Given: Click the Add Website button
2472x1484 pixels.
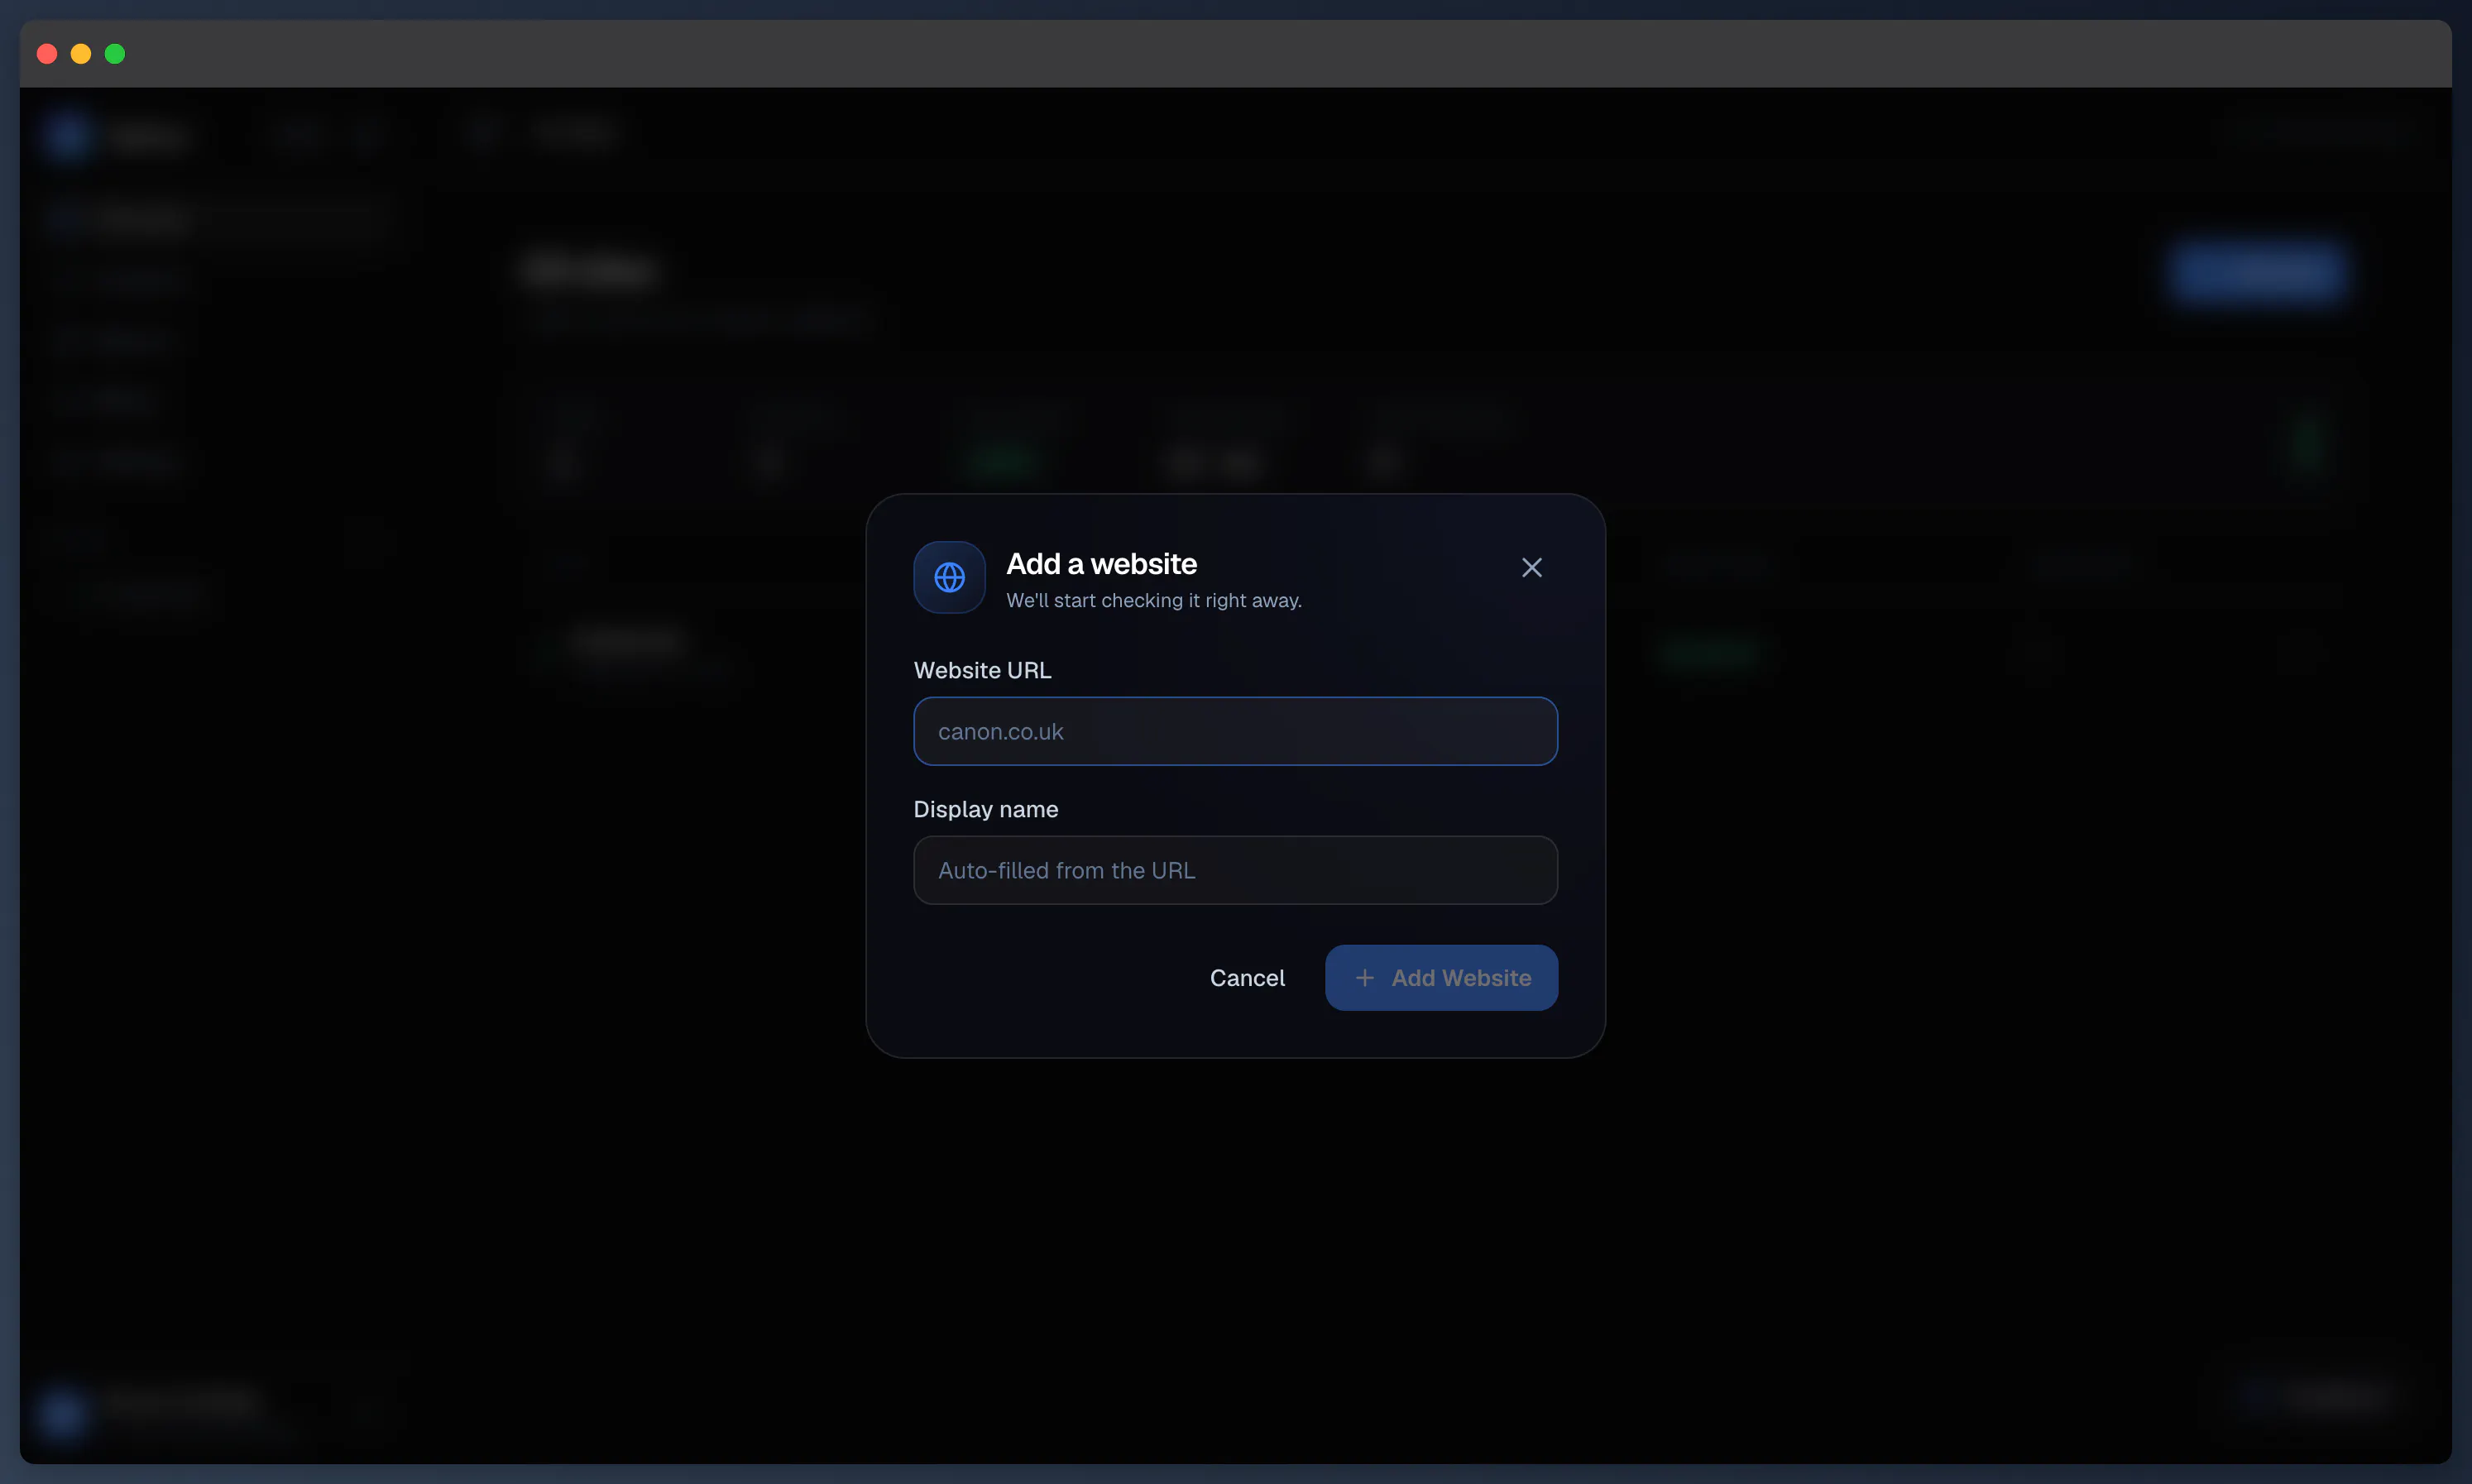Looking at the screenshot, I should click(x=1441, y=978).
